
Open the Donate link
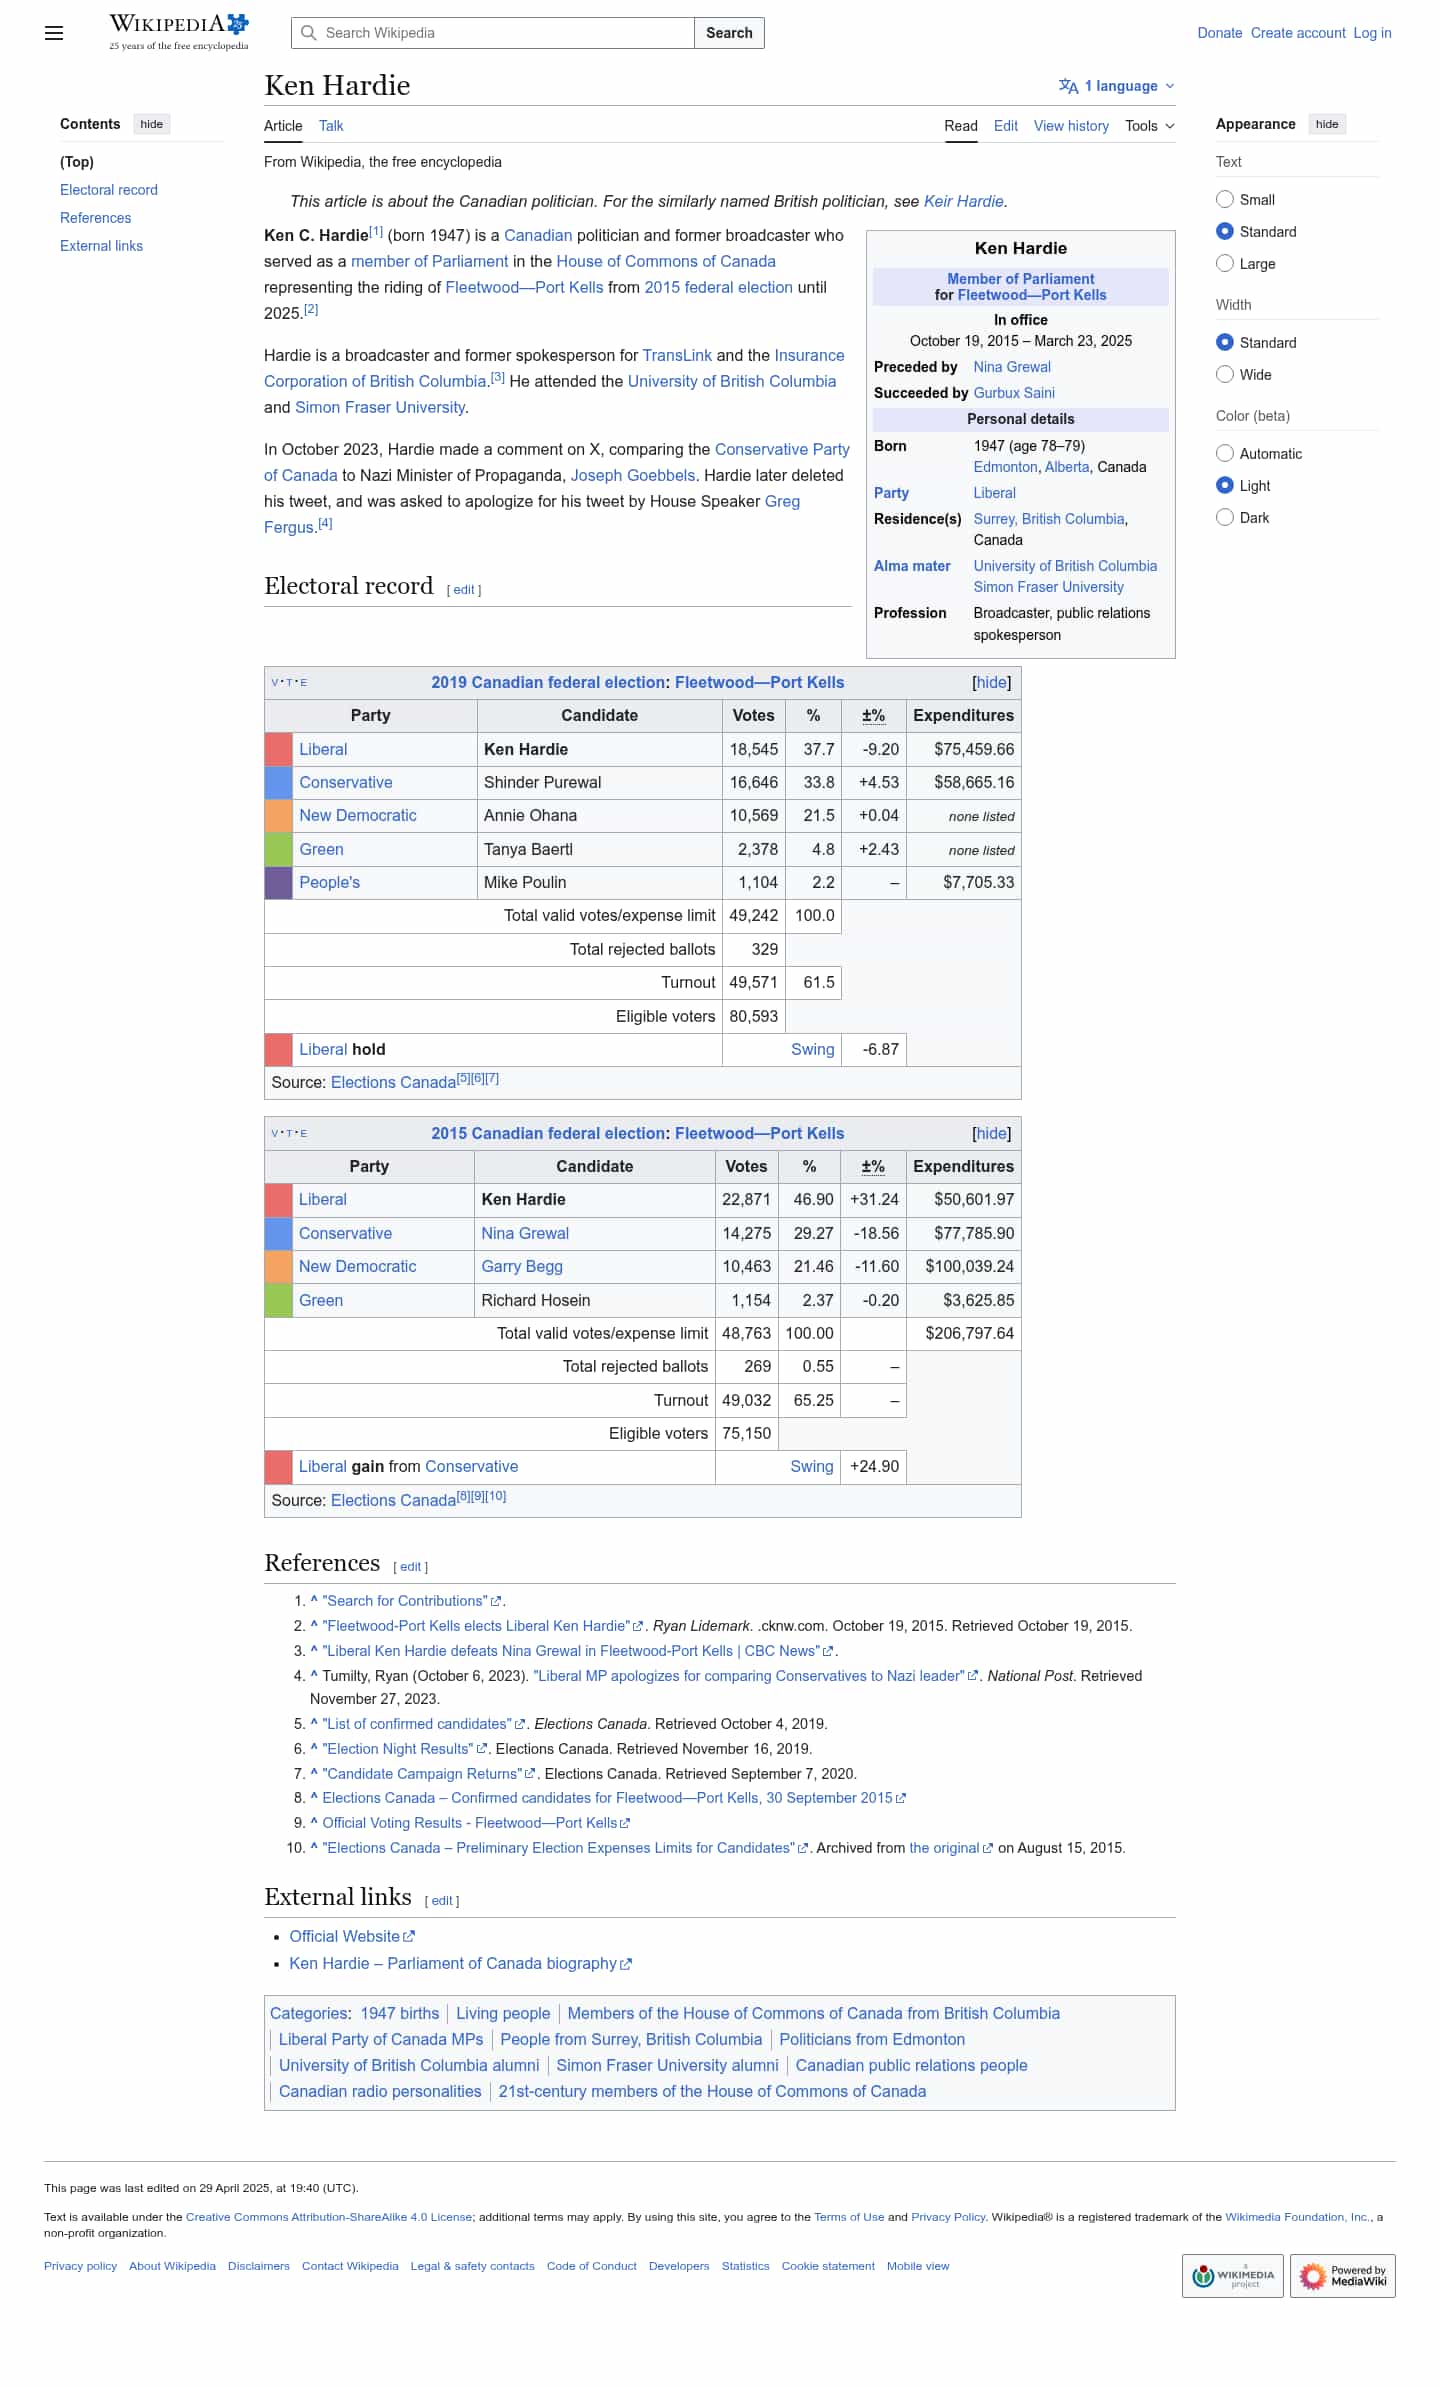pos(1220,33)
